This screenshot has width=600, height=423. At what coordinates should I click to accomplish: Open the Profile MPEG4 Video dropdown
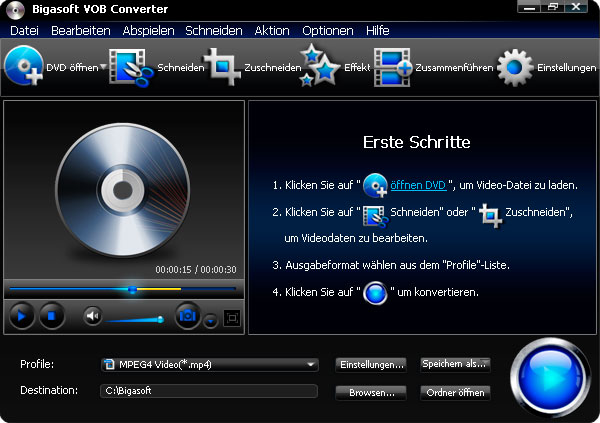tap(210, 364)
